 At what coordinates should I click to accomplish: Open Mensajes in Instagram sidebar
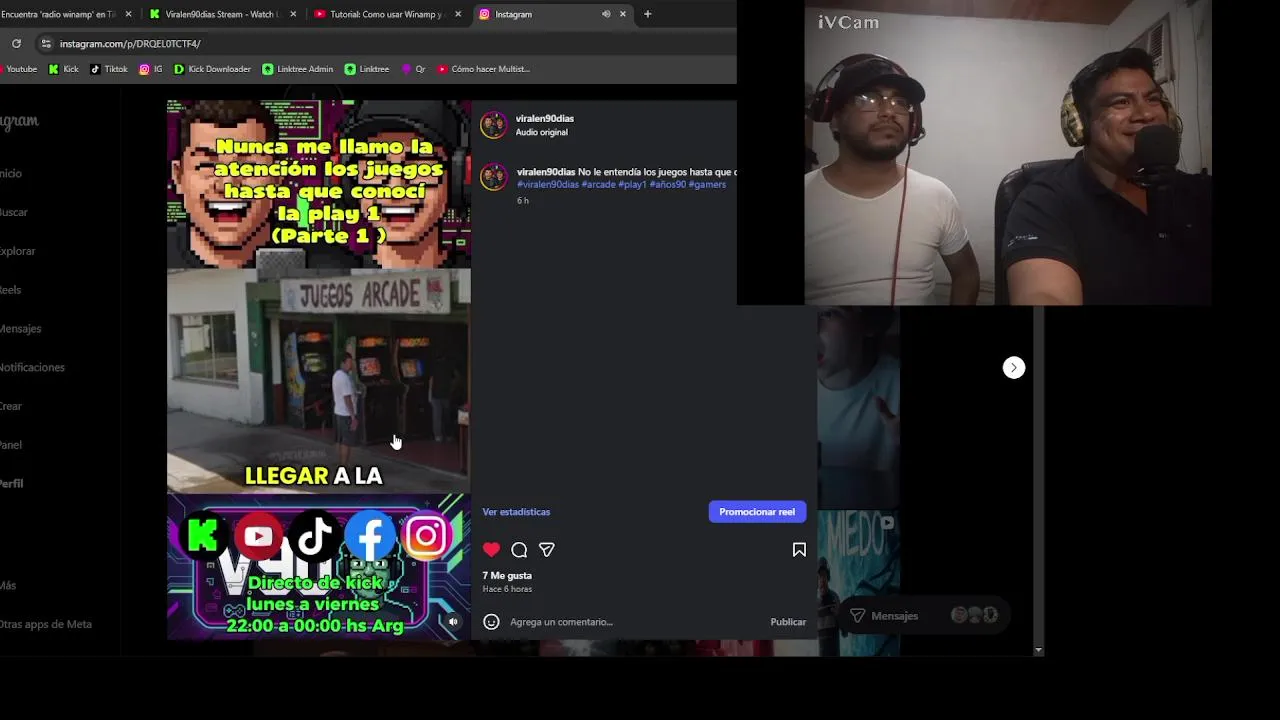tap(20, 329)
